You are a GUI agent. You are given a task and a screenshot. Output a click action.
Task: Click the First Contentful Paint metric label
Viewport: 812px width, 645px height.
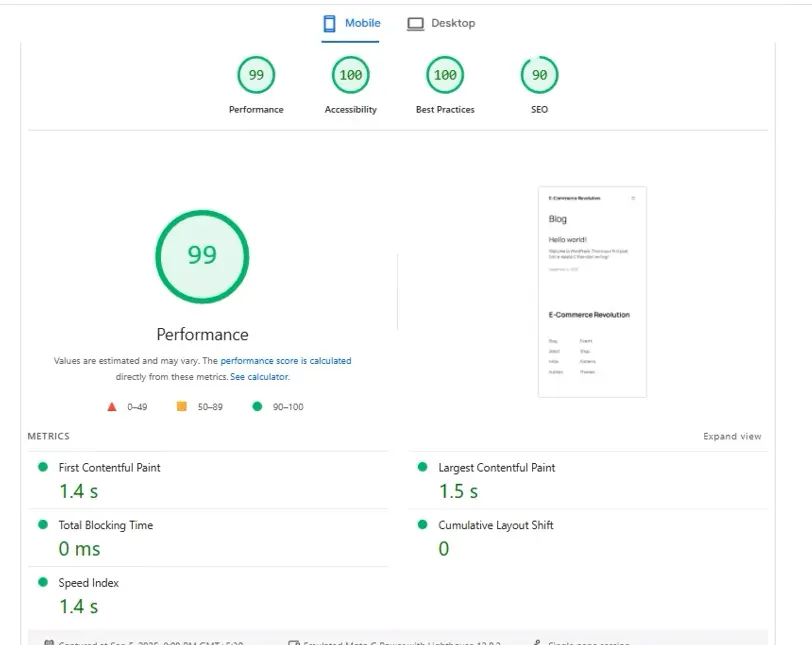coord(109,467)
